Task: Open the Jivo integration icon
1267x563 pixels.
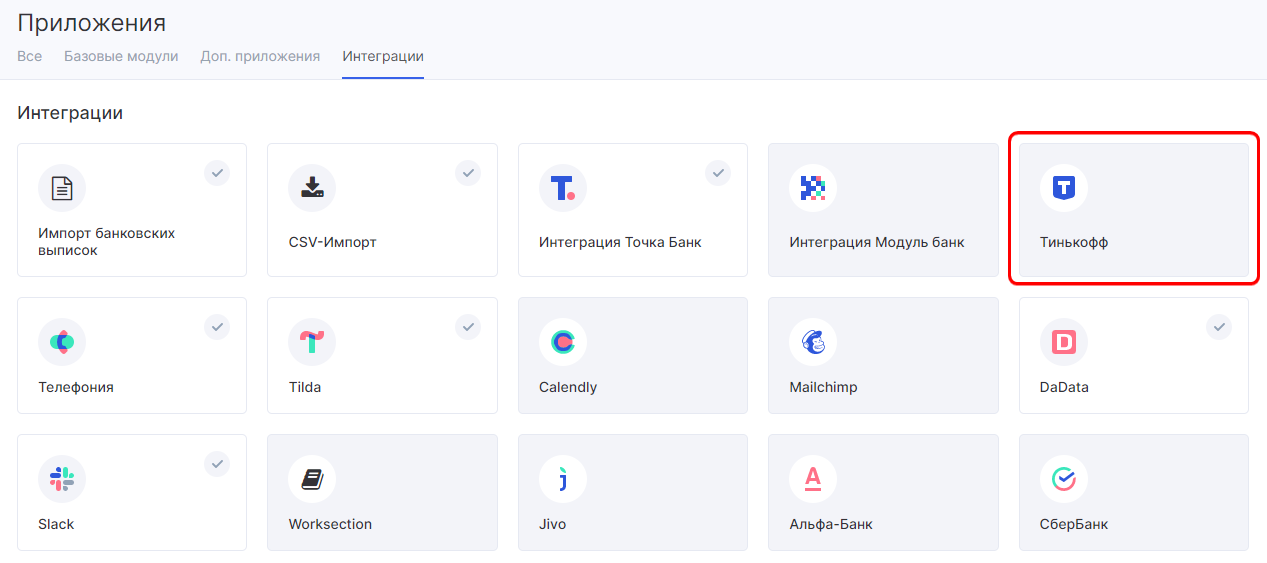Action: pyautogui.click(x=563, y=479)
